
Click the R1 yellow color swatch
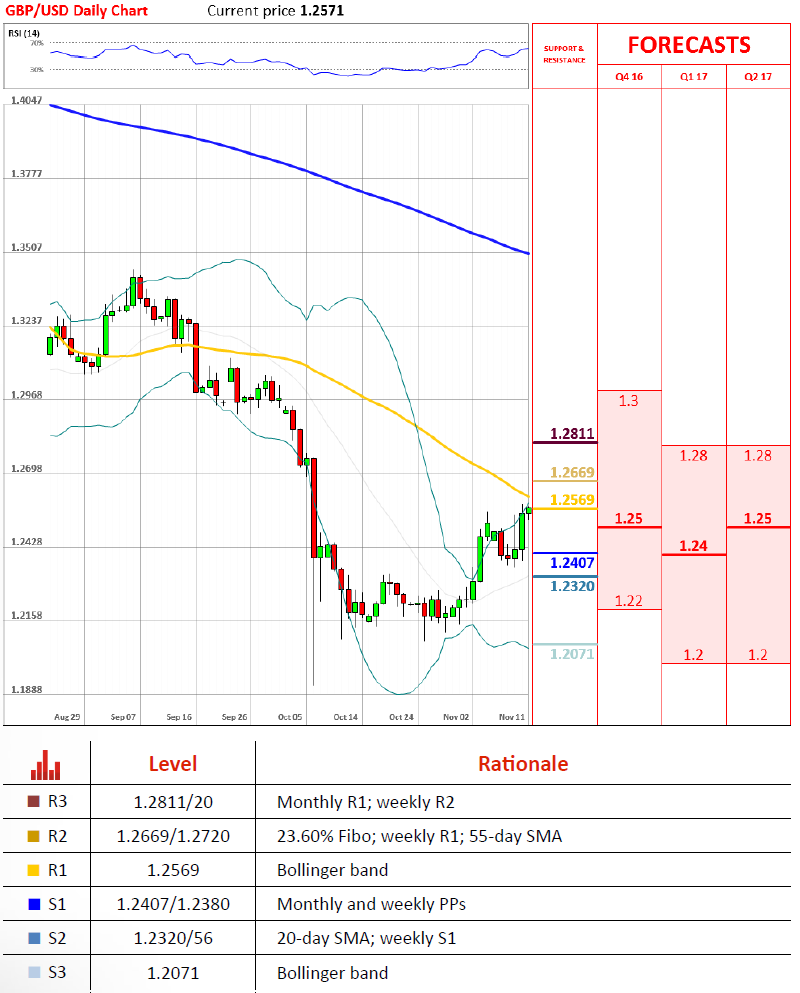pos(34,870)
